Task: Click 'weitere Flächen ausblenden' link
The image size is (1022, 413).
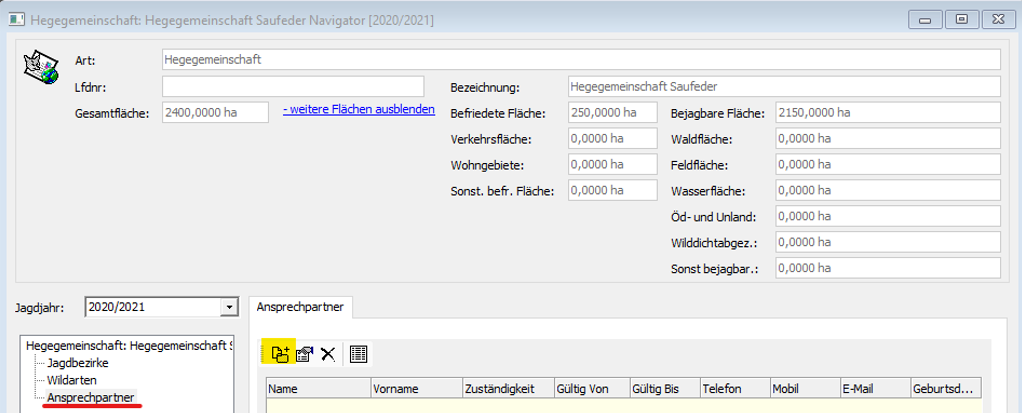Action: pyautogui.click(x=359, y=109)
